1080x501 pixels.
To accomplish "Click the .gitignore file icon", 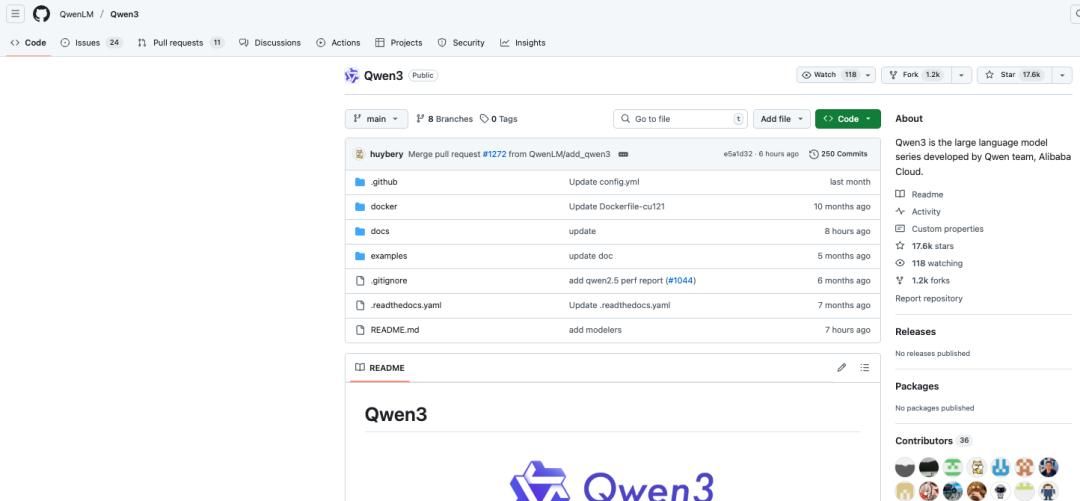I will [360, 280].
